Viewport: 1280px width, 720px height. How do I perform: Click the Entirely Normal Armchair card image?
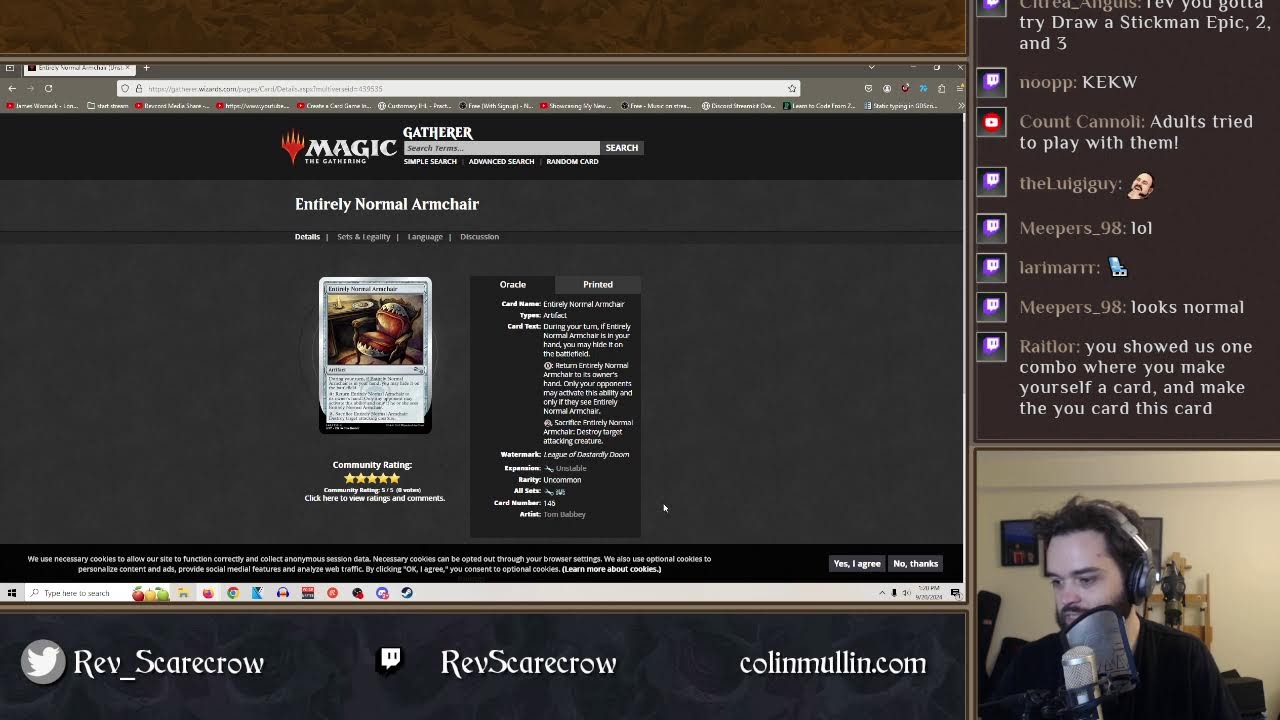tap(375, 355)
